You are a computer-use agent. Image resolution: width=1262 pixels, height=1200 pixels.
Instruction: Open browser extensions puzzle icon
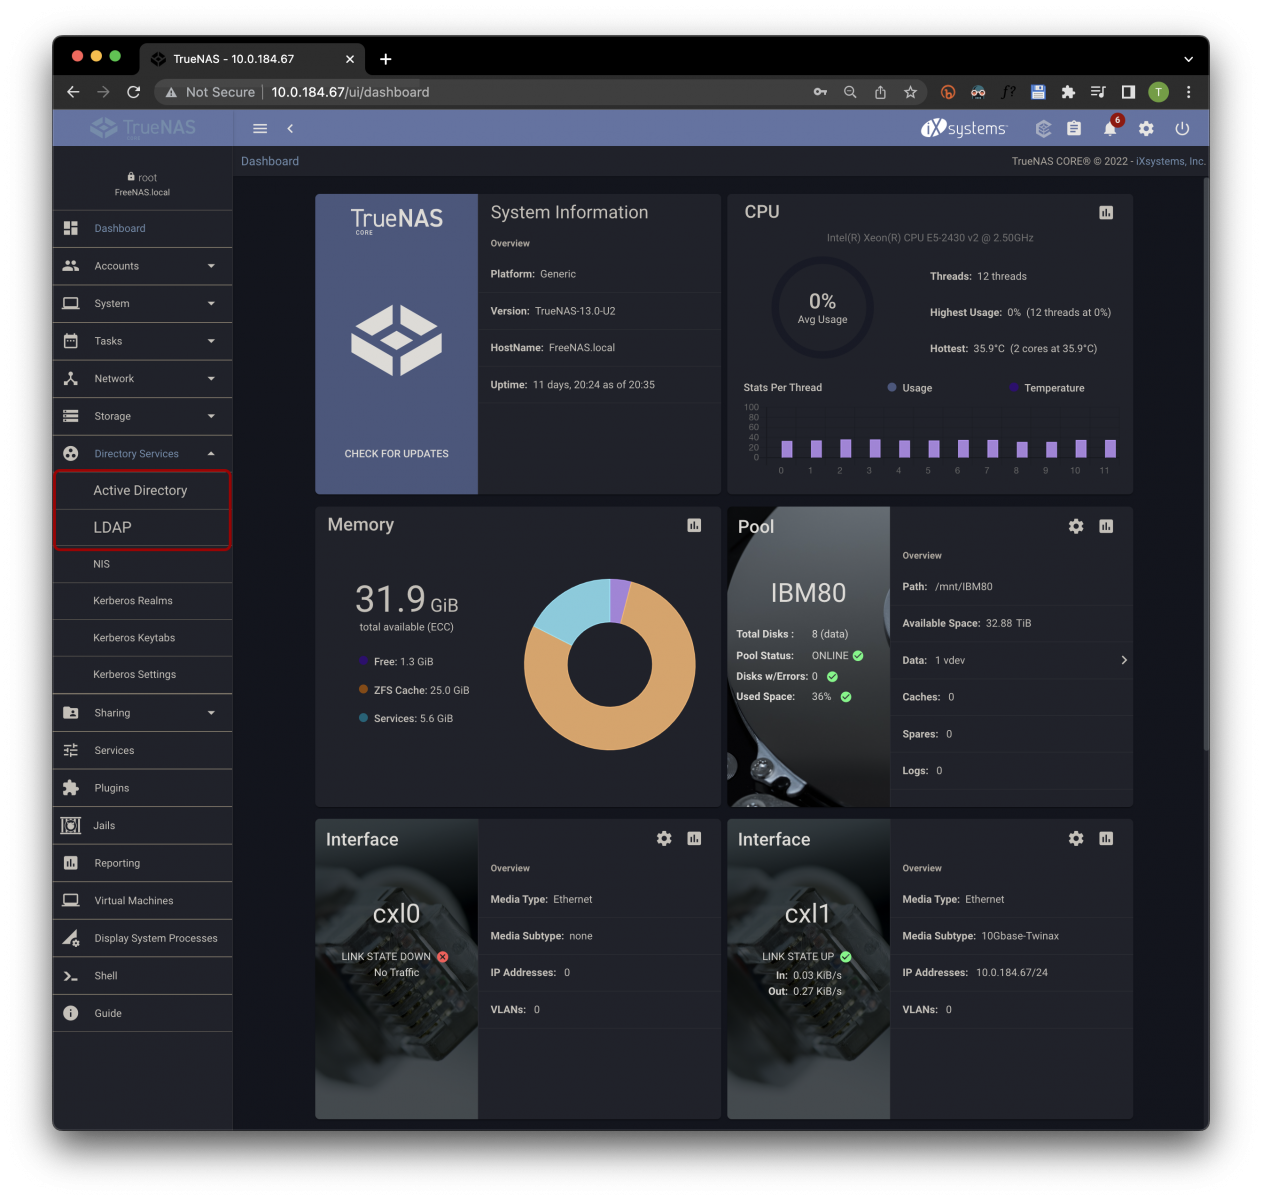click(x=1068, y=92)
